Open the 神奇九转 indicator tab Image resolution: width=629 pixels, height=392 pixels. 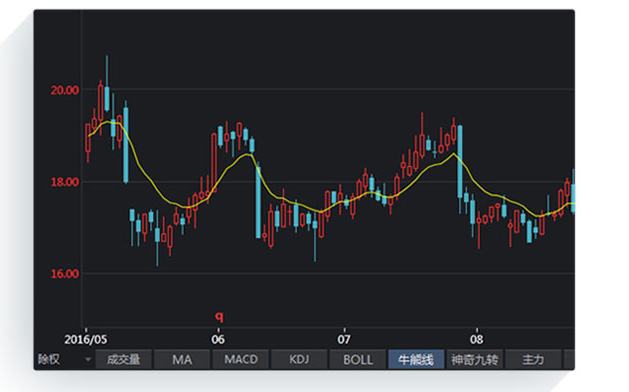point(475,360)
